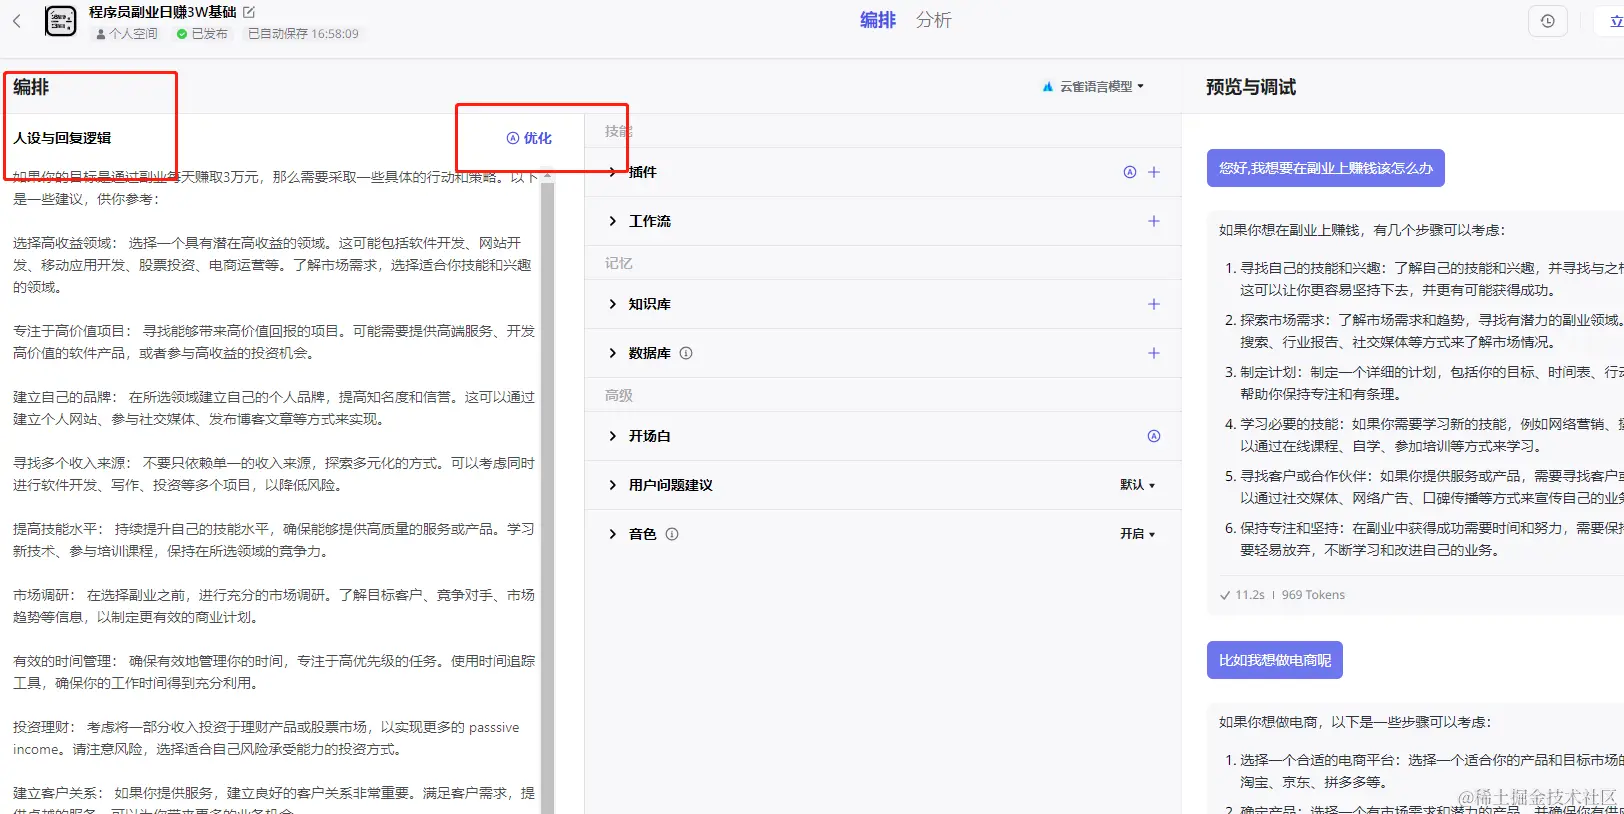Expand the 数据库 section

click(613, 353)
